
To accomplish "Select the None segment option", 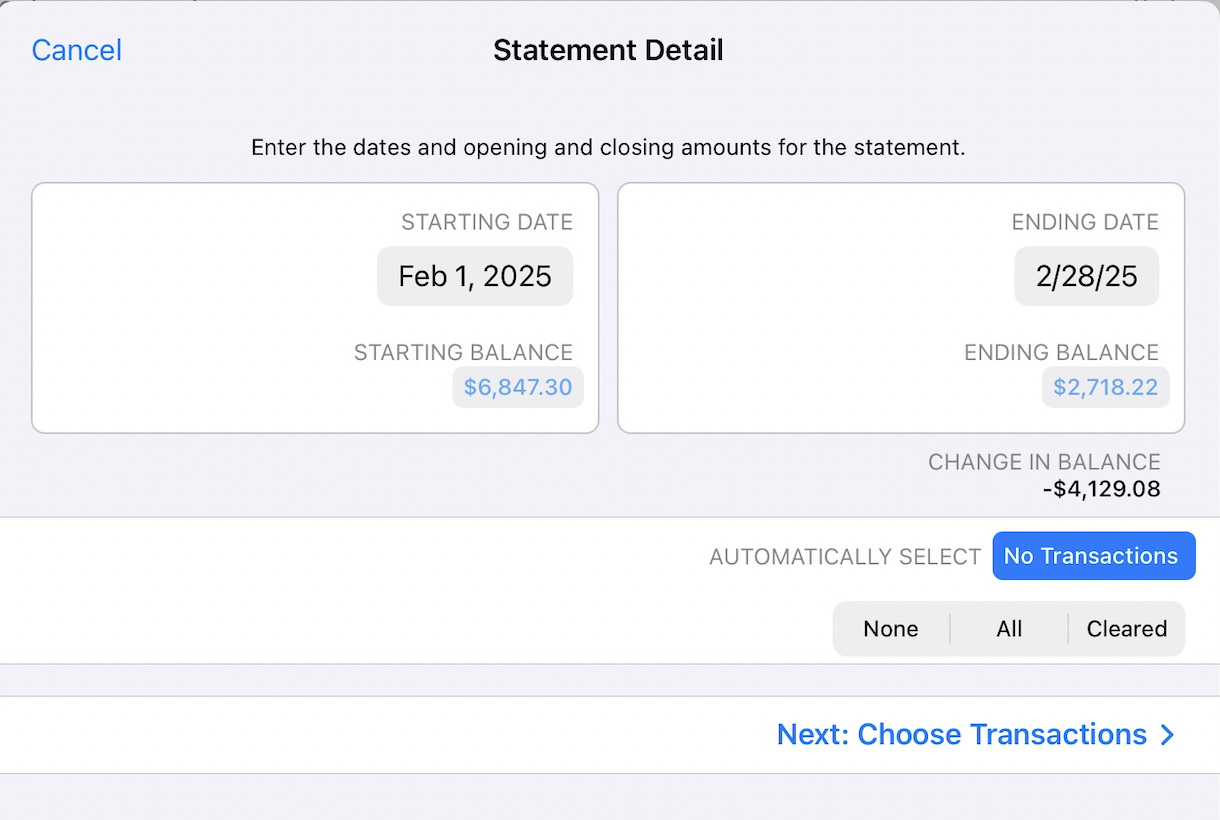I will 891,629.
